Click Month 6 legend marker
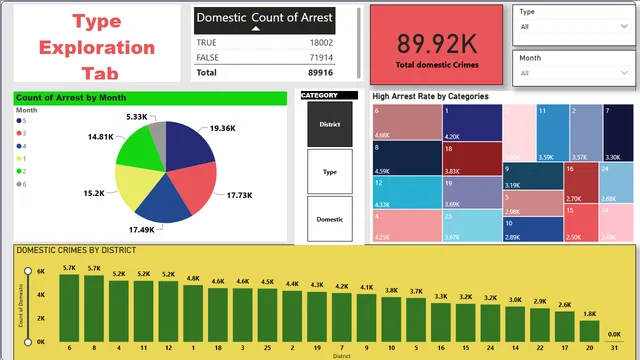Viewport: 640px width, 360px height. coord(19,184)
